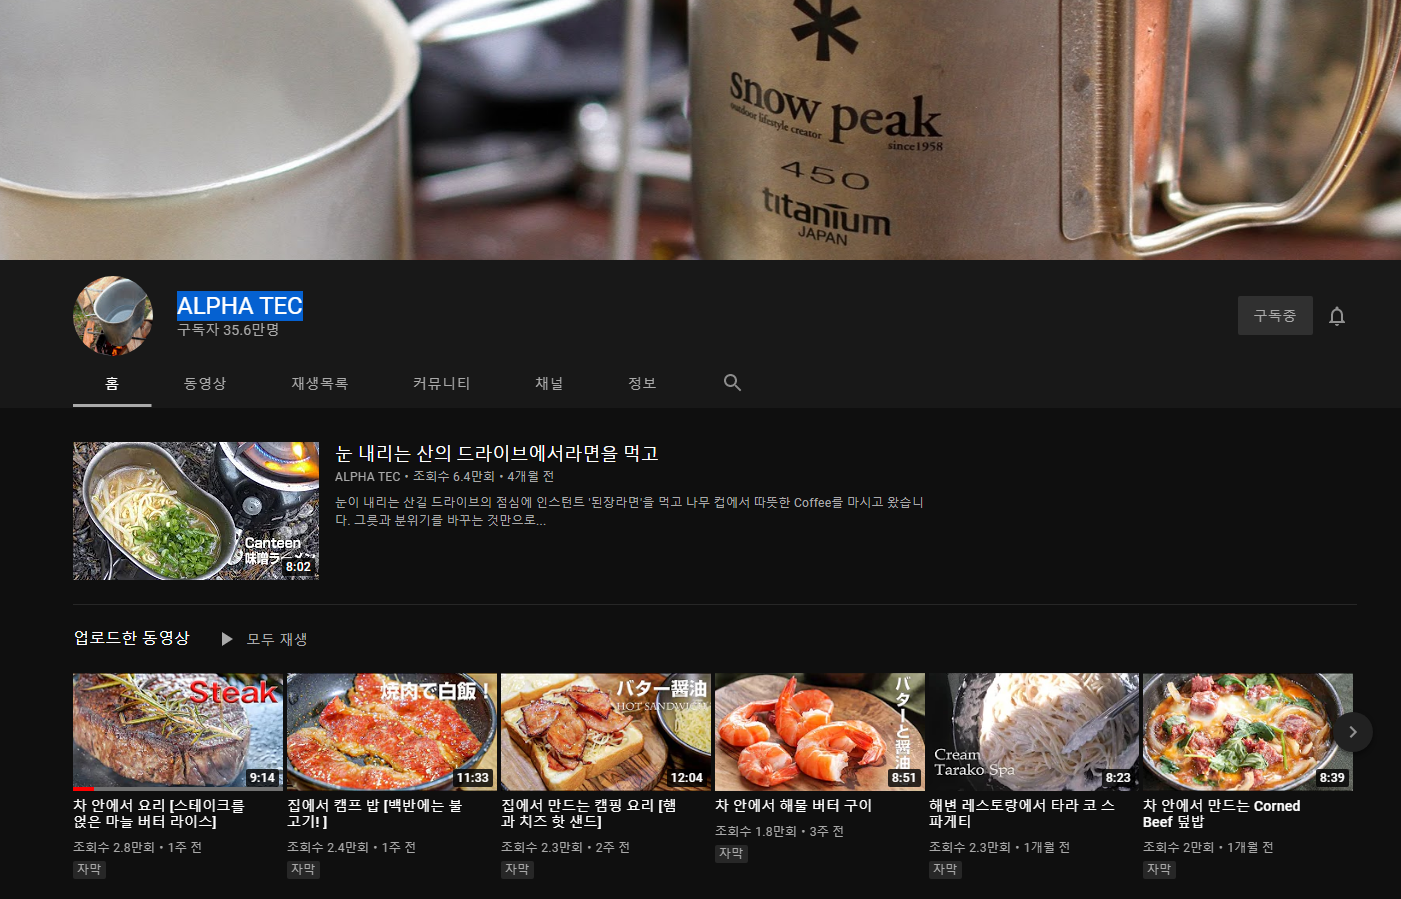This screenshot has height=899, width=1401.
Task: Click 자막 badge under Corned Beef video
Action: [1159, 870]
